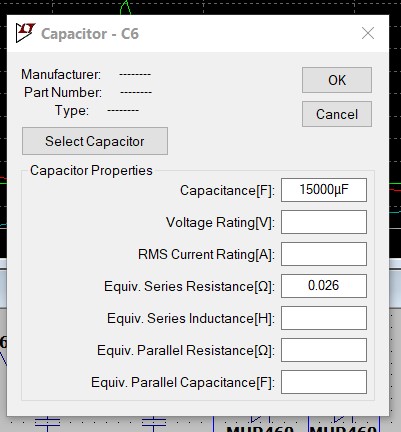
Task: Focus the Equiv. Parallel Resistance field
Action: tap(324, 350)
